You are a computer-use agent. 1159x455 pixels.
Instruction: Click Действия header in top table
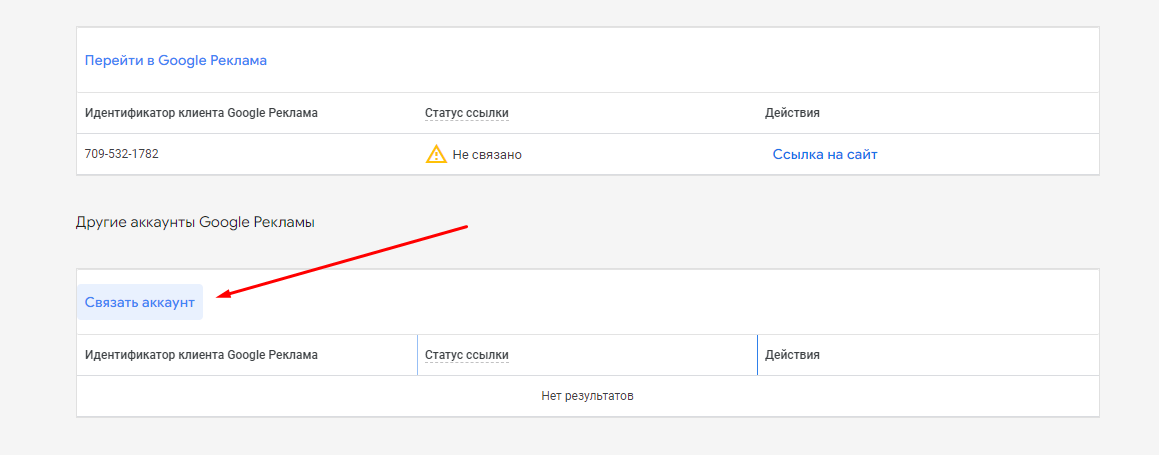[x=792, y=113]
